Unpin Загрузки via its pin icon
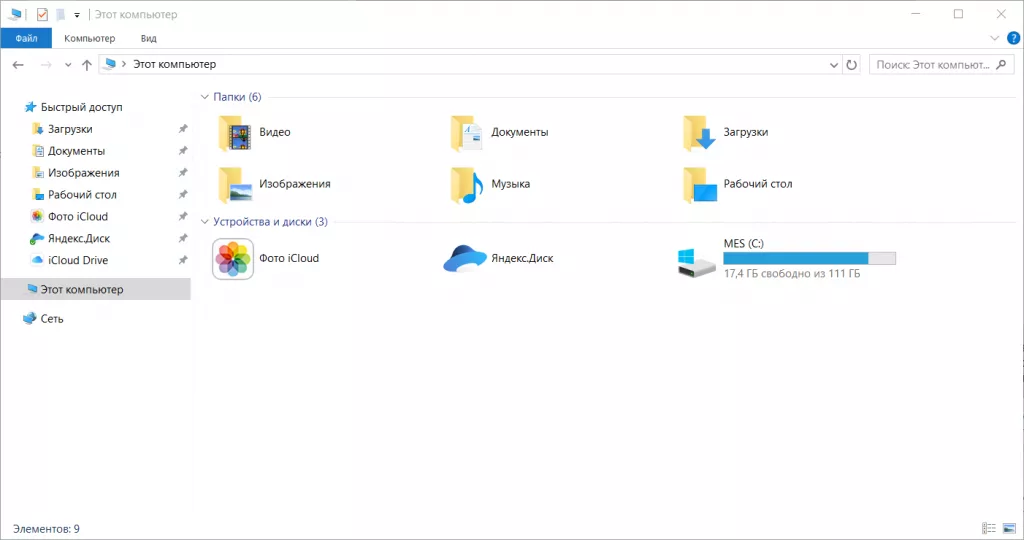Image resolution: width=1024 pixels, height=540 pixels. (x=183, y=129)
